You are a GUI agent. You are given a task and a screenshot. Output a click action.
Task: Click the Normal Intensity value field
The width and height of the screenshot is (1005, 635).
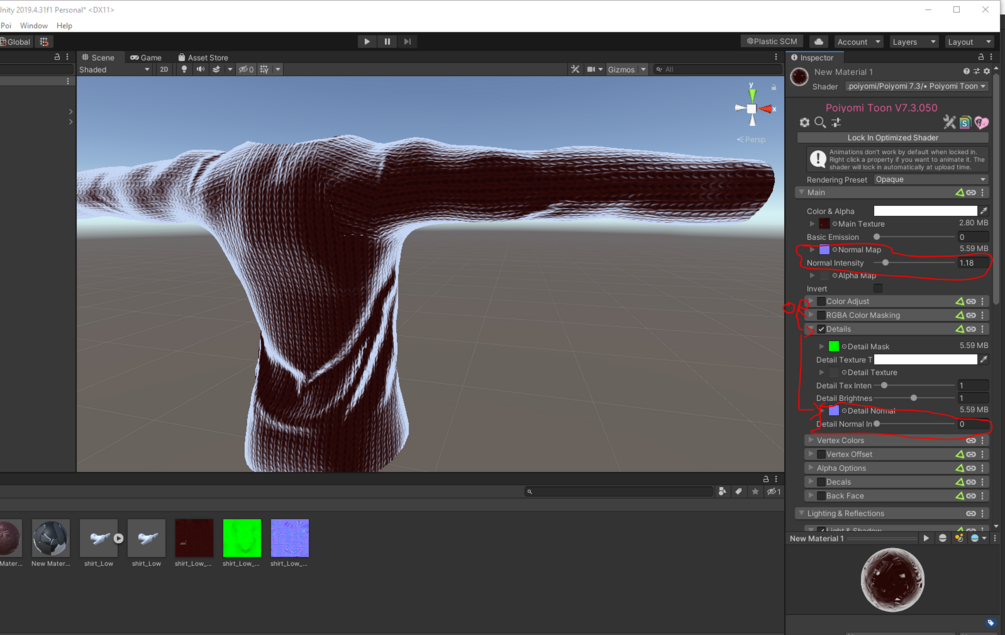[x=972, y=263]
